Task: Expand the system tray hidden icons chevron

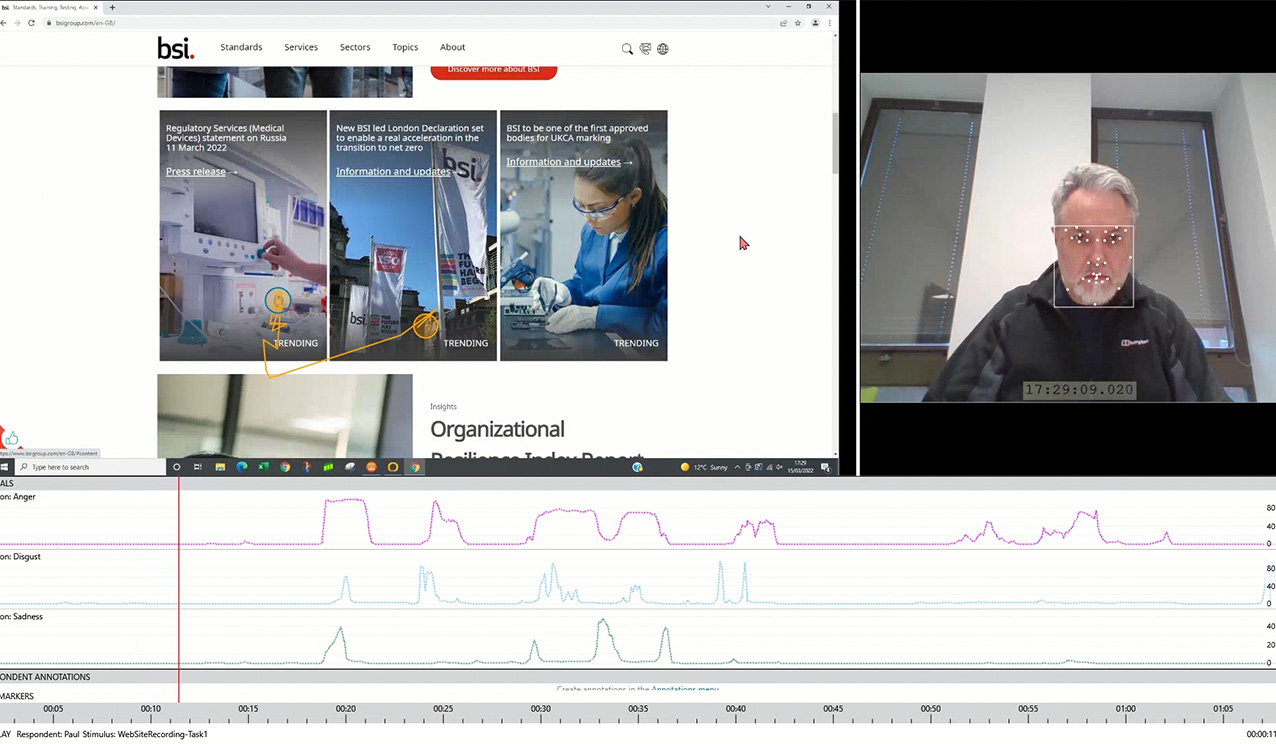Action: coord(737,467)
